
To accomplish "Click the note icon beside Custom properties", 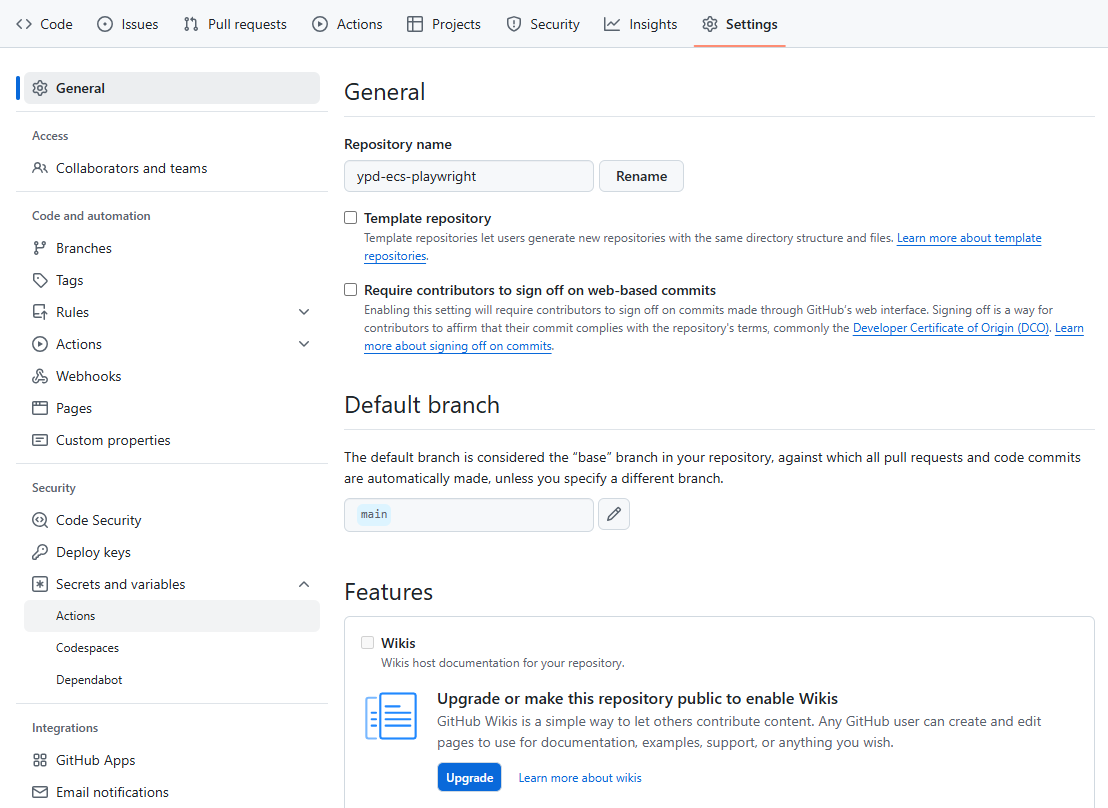I will pyautogui.click(x=40, y=440).
